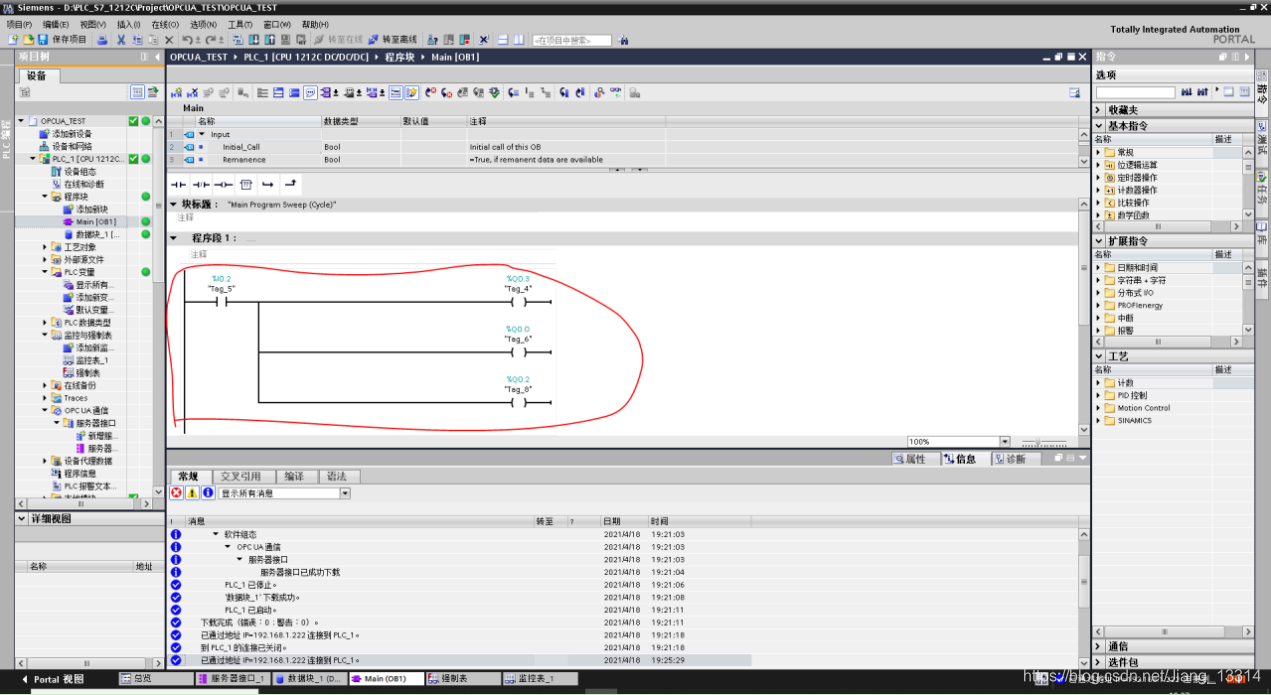Insert an output coil from favorites

click(x=223, y=185)
